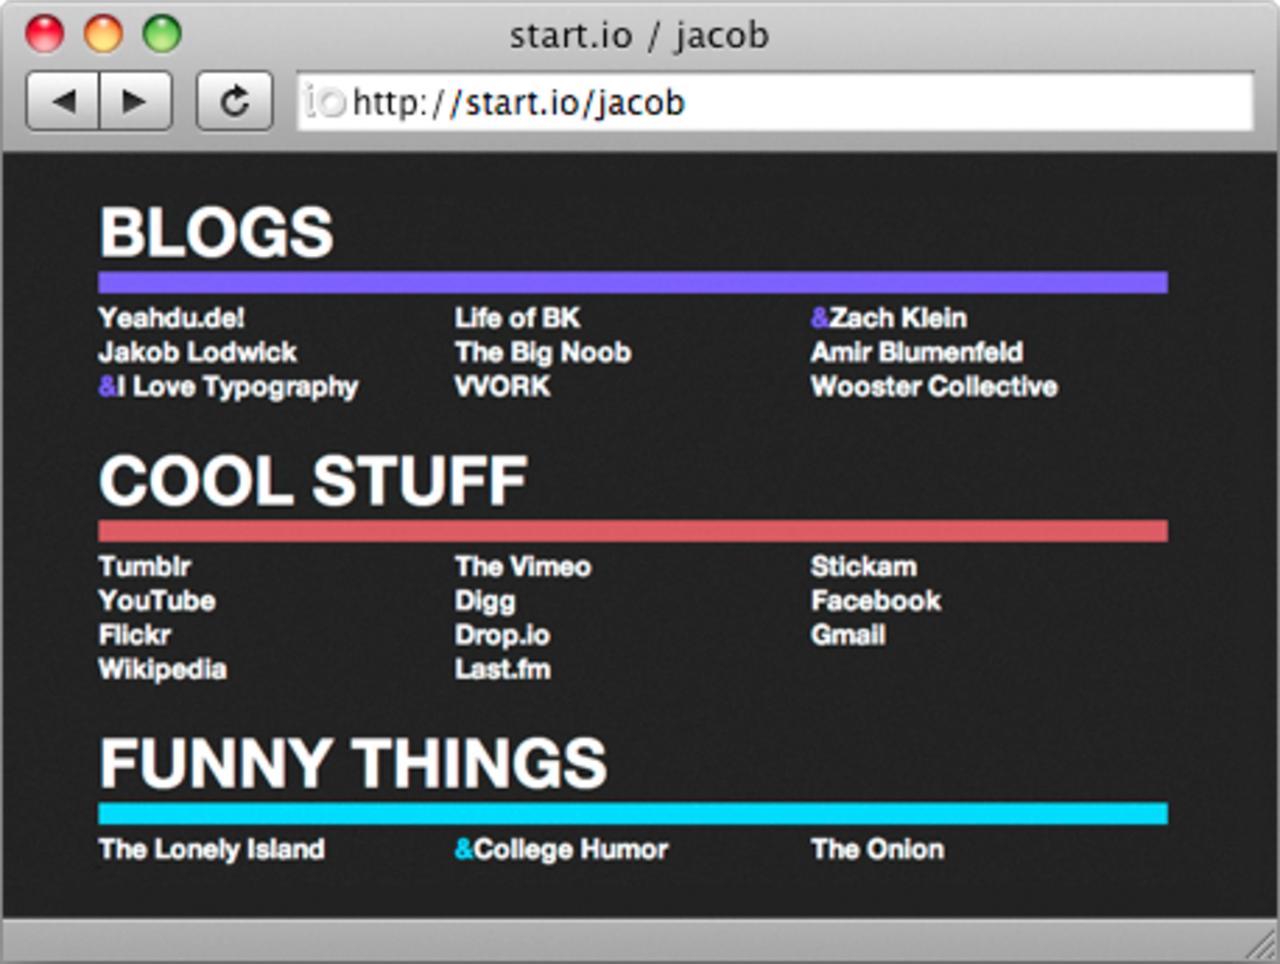Open the Zach Klein blog link
The image size is (1280, 964).
897,318
